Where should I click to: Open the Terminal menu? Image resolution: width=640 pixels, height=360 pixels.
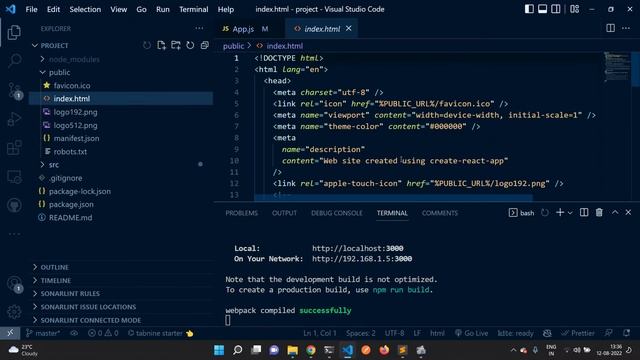193,9
